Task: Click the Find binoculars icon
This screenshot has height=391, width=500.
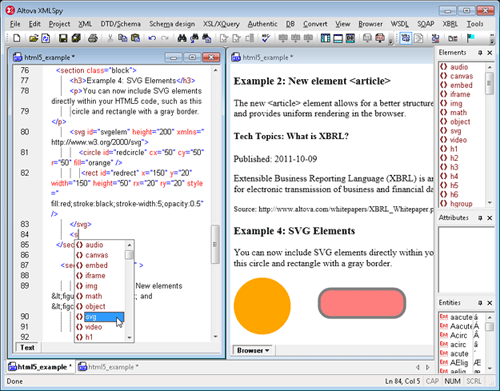Action: coord(182,38)
